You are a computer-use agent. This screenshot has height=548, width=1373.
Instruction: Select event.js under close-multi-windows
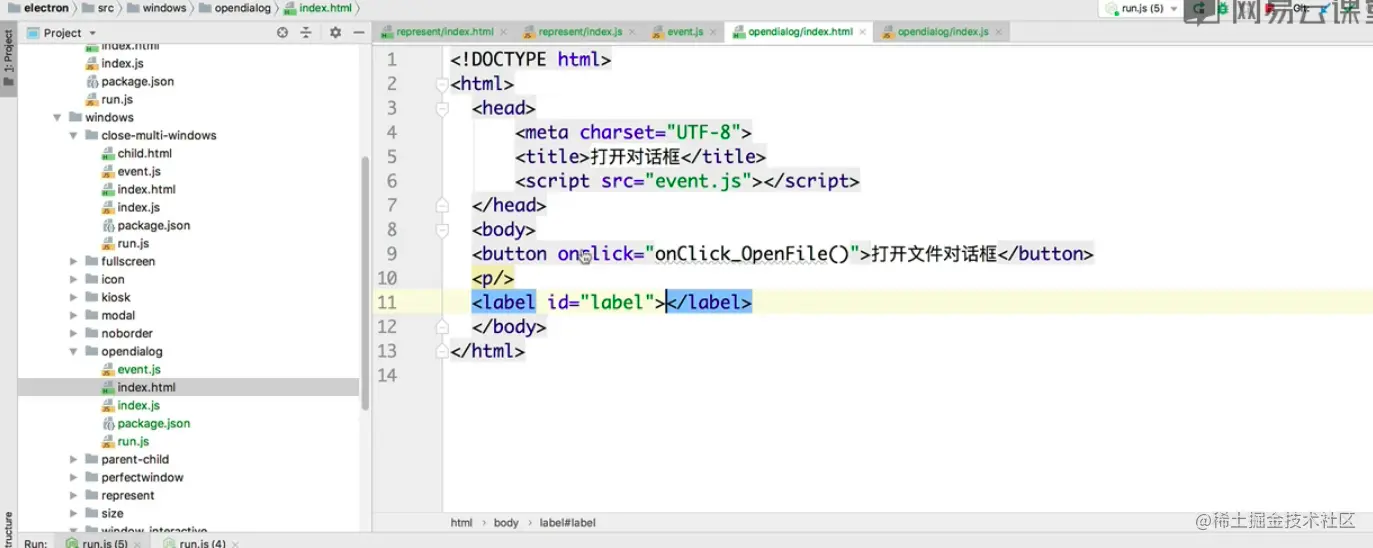(x=139, y=171)
